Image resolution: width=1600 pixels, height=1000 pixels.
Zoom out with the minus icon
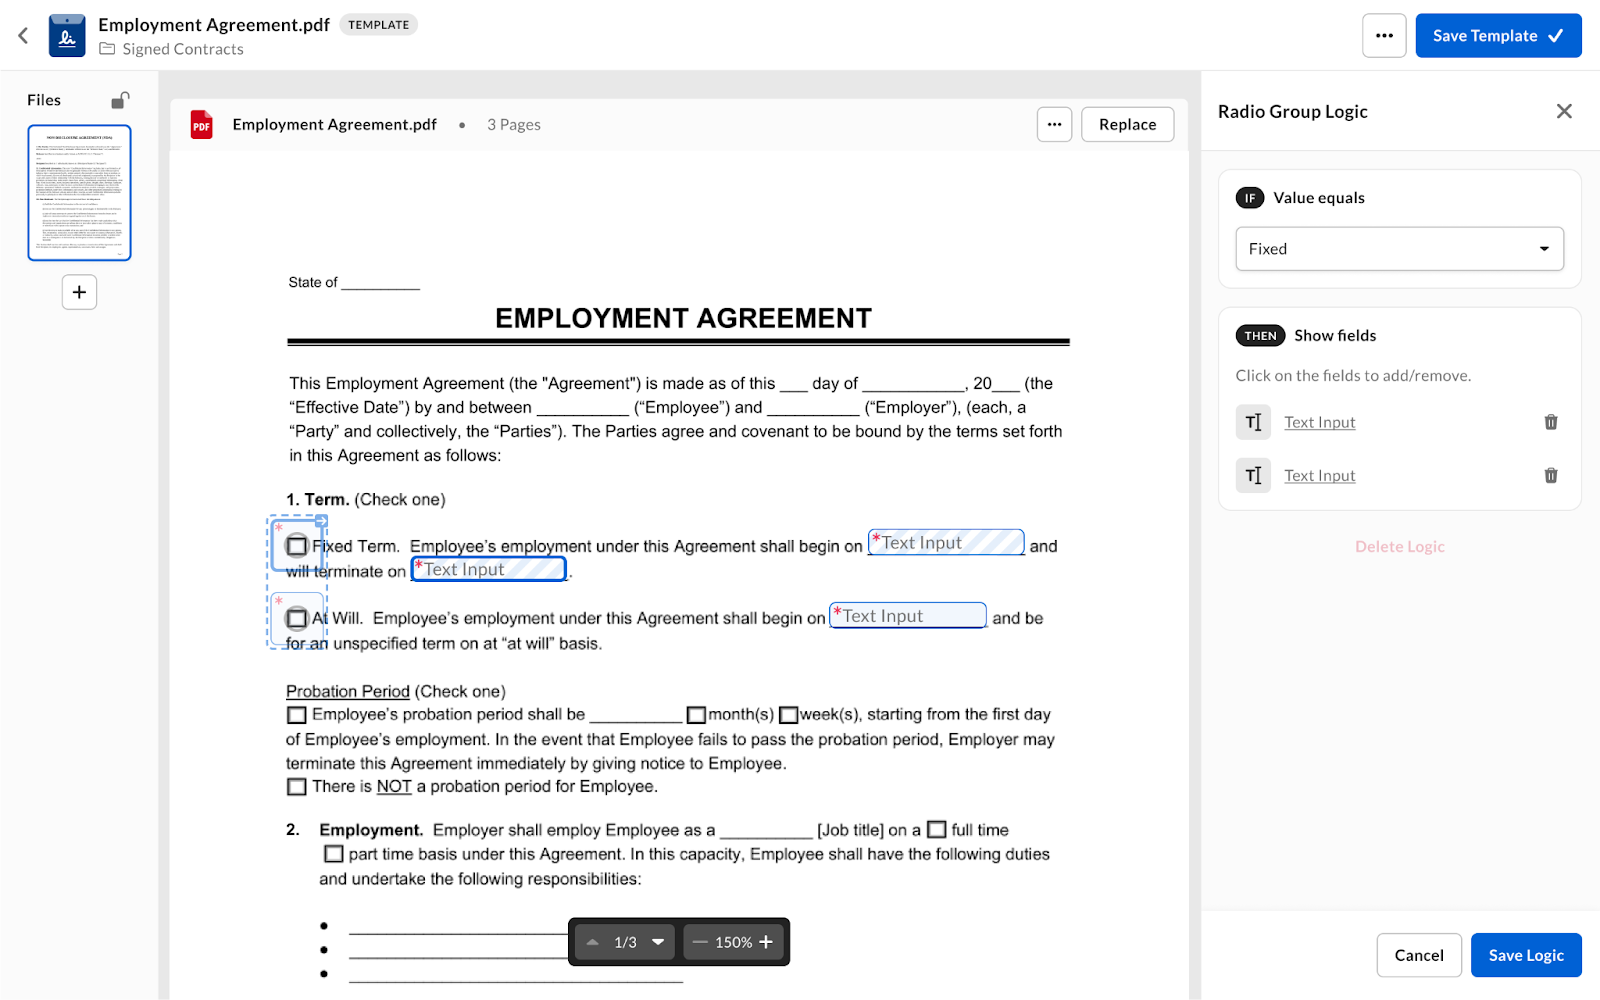[700, 942]
